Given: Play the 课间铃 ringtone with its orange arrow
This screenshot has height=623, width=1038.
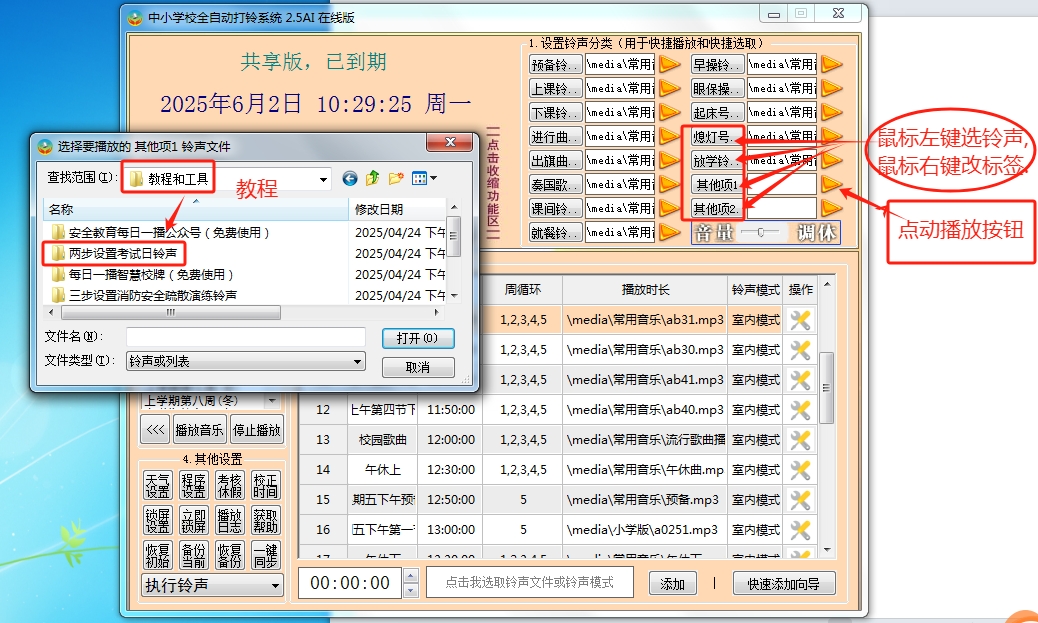Looking at the screenshot, I should pos(669,208).
